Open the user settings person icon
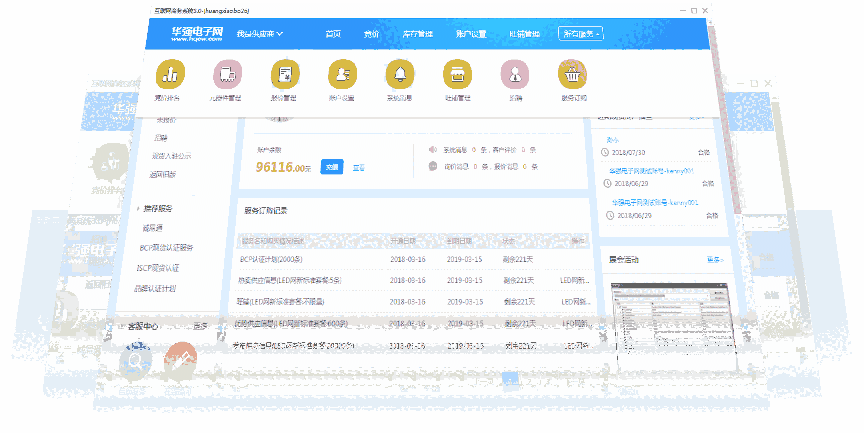The height and width of the screenshot is (433, 864). point(343,74)
